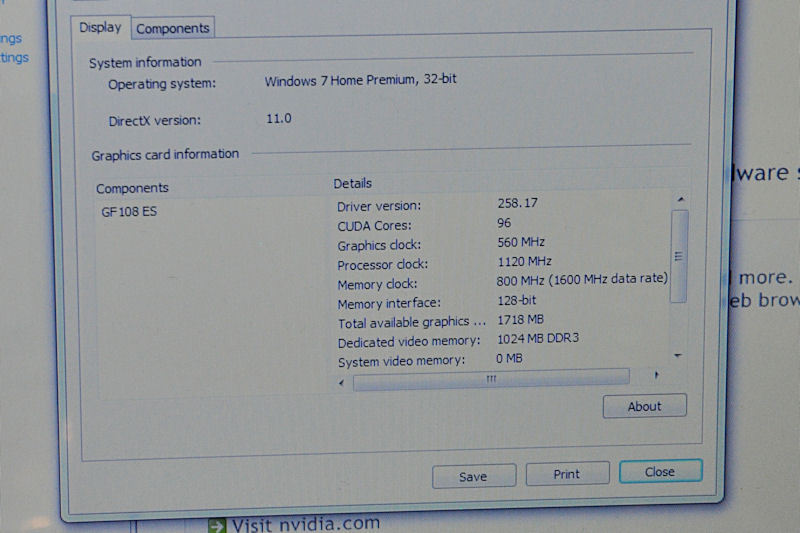Open the Visit nvidia.com link
This screenshot has width=800, height=533.
click(306, 523)
